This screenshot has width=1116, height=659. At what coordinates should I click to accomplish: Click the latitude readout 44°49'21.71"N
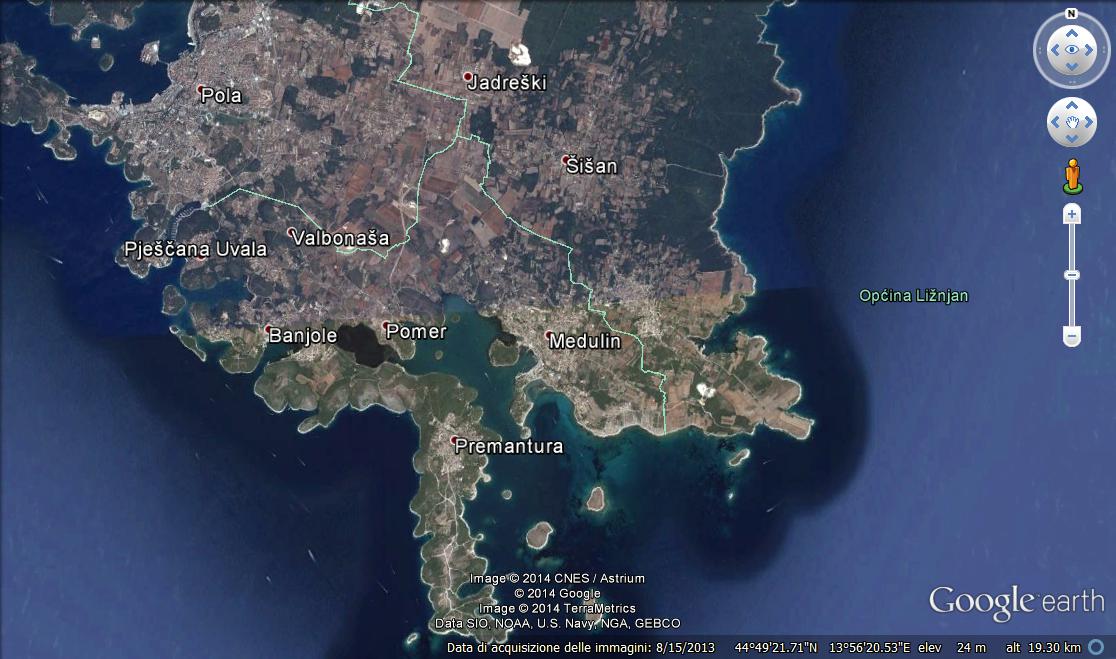click(776, 648)
